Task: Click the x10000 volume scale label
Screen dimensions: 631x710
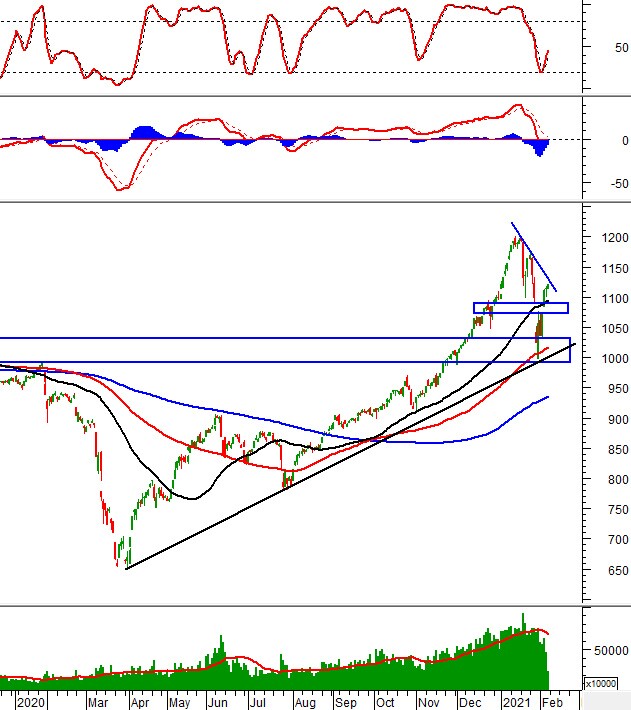Action: pyautogui.click(x=600, y=684)
